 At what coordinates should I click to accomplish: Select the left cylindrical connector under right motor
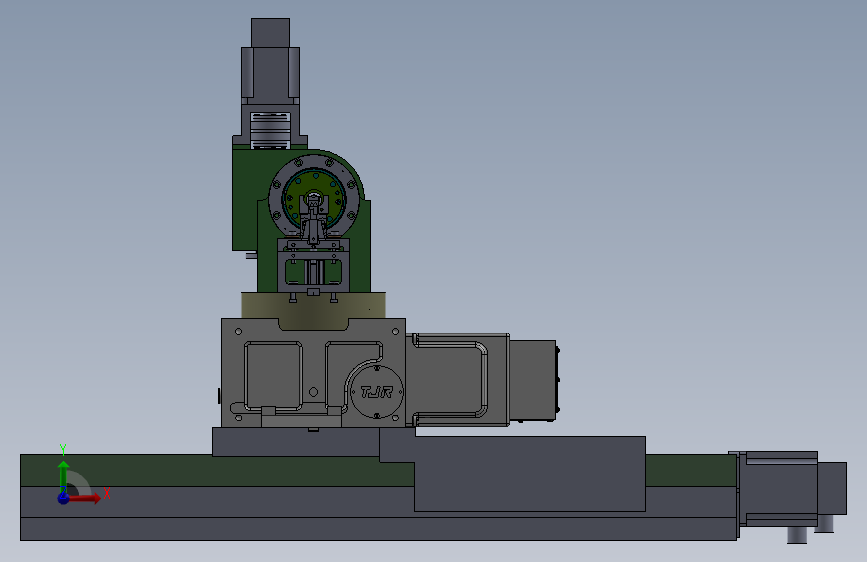click(797, 534)
